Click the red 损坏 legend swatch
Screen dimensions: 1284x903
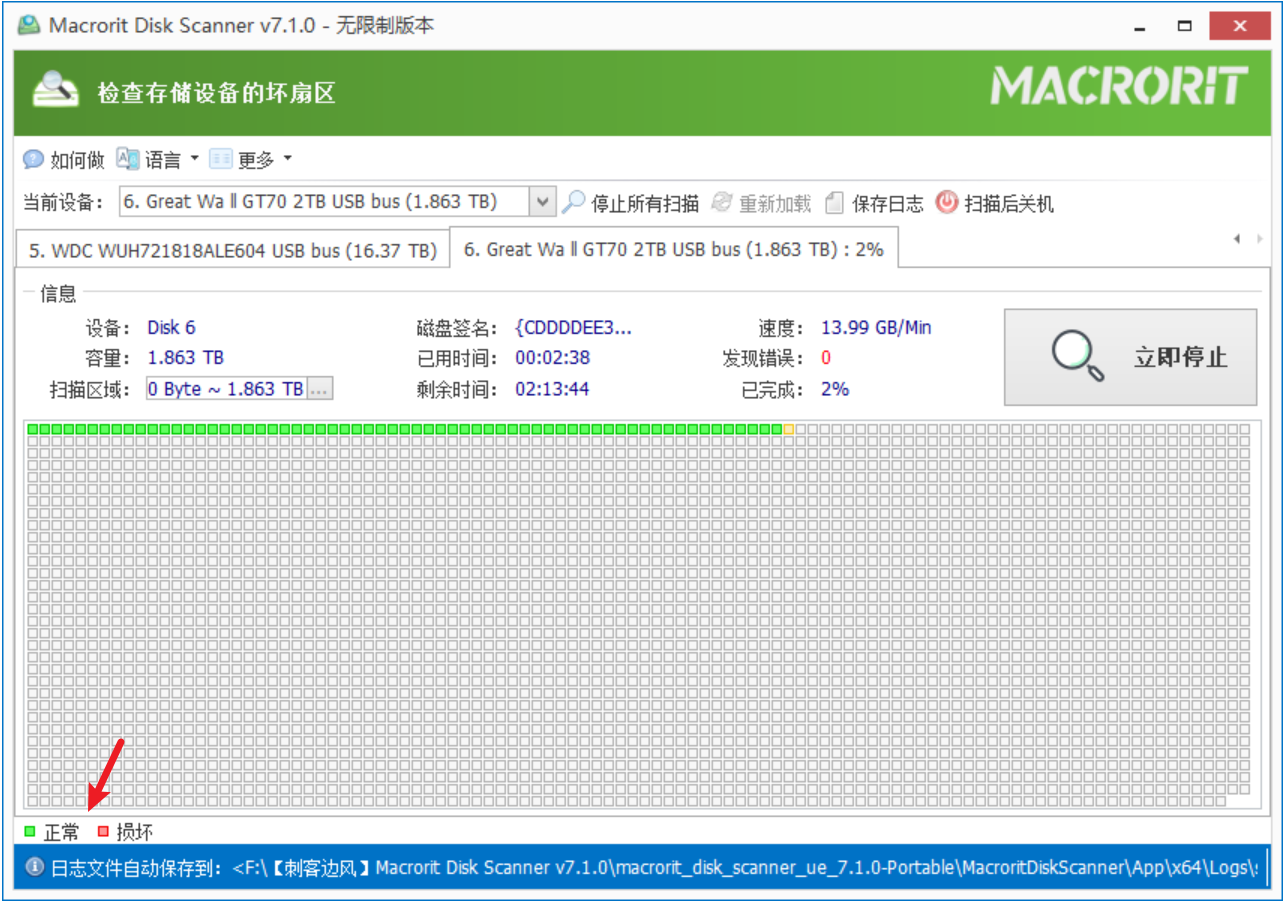[102, 831]
